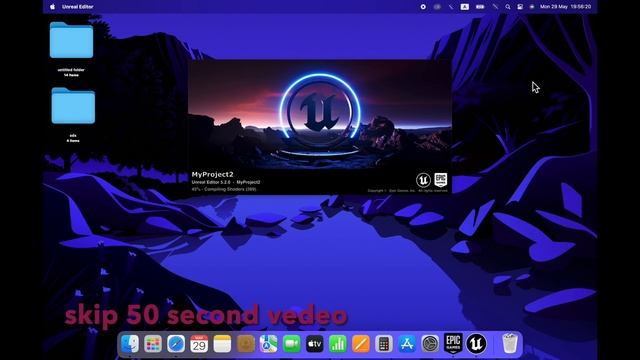
Task: Open FaceTime in the Dock
Action: click(x=291, y=344)
